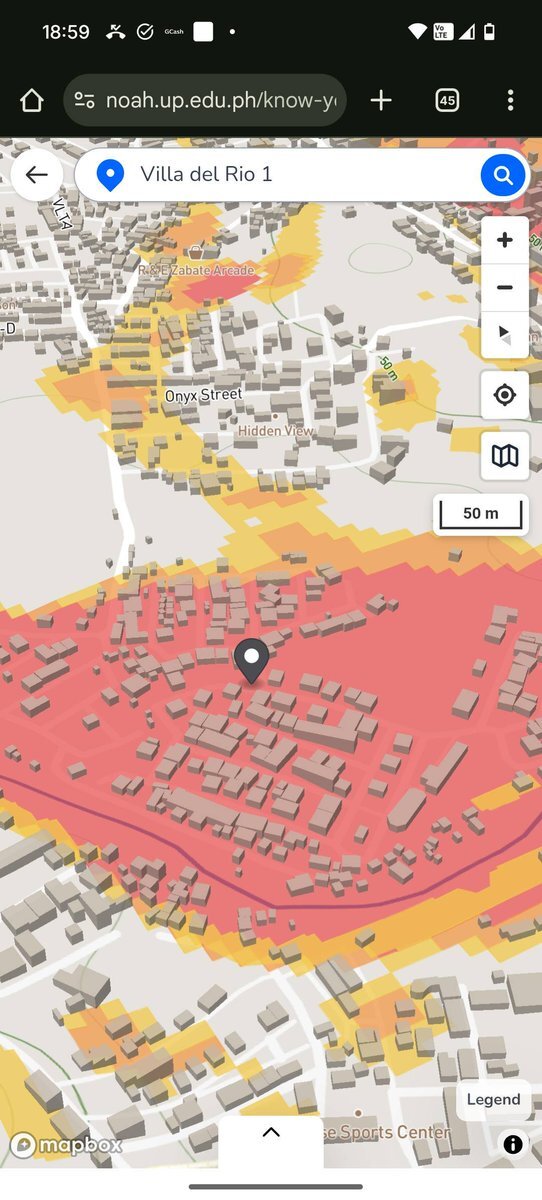This screenshot has width=542, height=1200.
Task: Open Chrome three-dot overflow menu
Action: [x=510, y=100]
